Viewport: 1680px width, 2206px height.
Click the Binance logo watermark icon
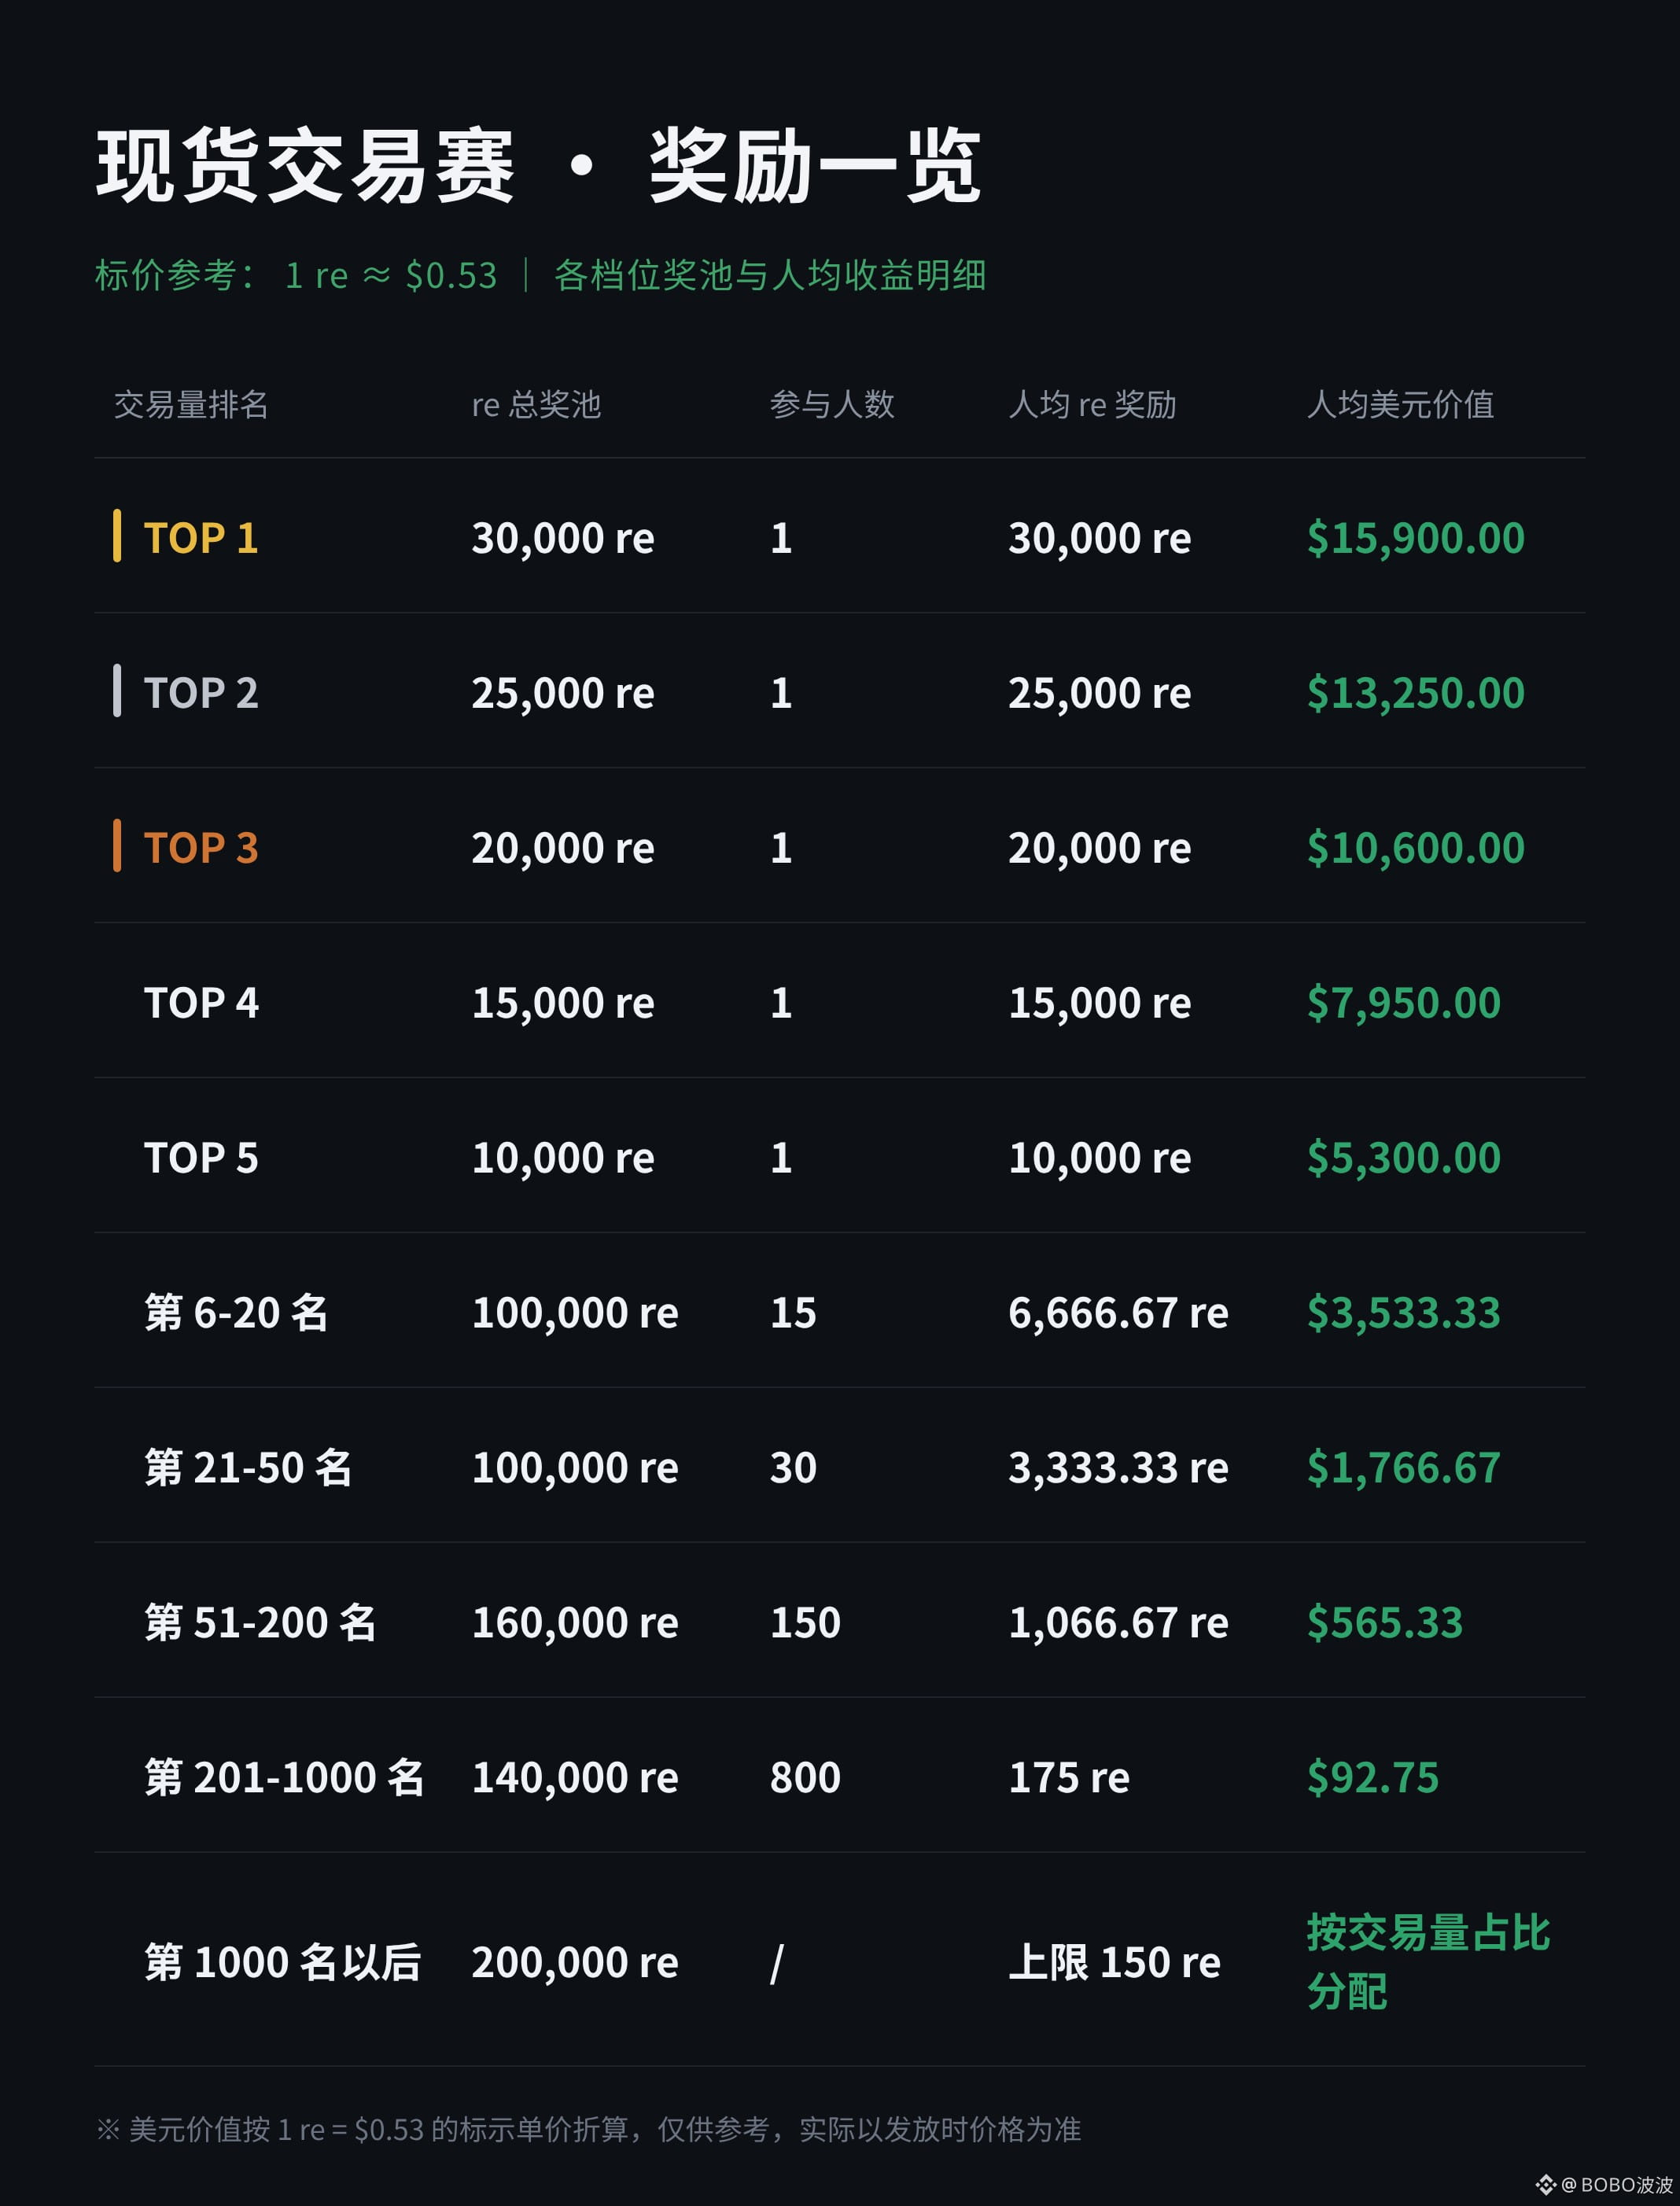click(1546, 2184)
